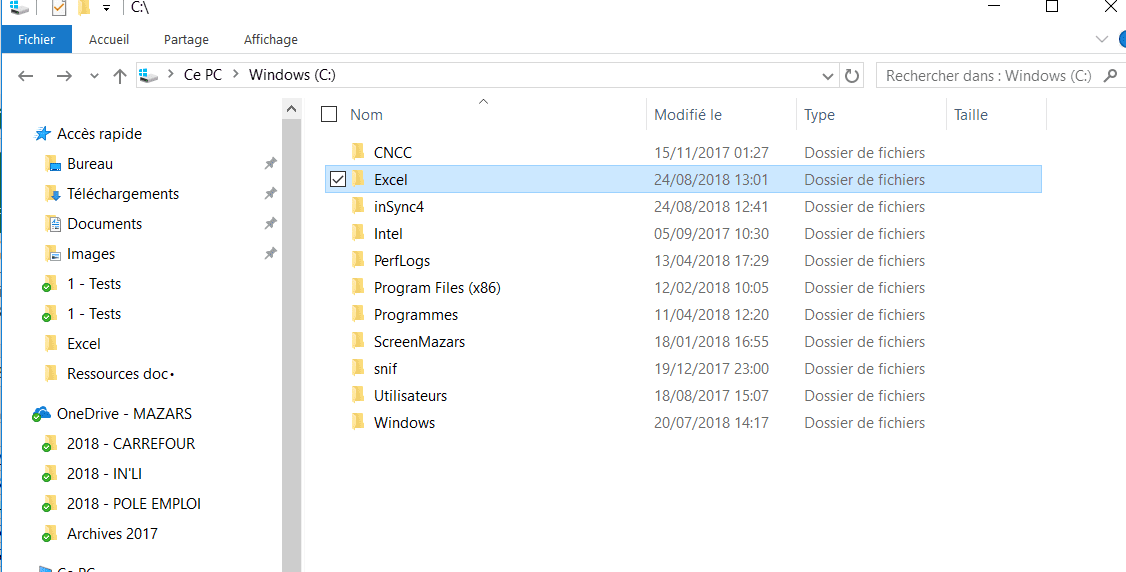Click the Back navigation arrow

point(26,76)
